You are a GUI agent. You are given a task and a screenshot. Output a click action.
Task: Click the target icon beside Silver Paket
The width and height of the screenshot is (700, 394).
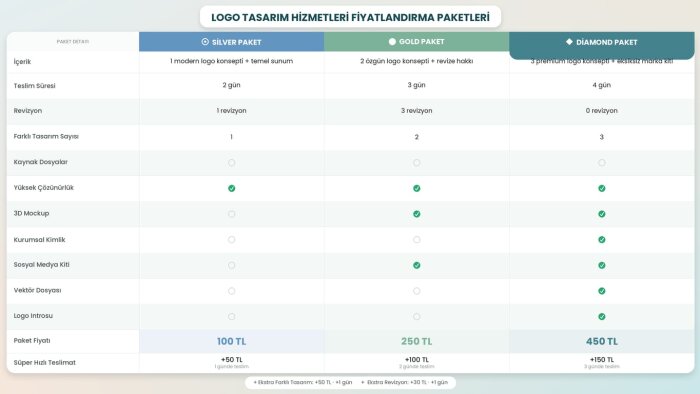(205, 41)
